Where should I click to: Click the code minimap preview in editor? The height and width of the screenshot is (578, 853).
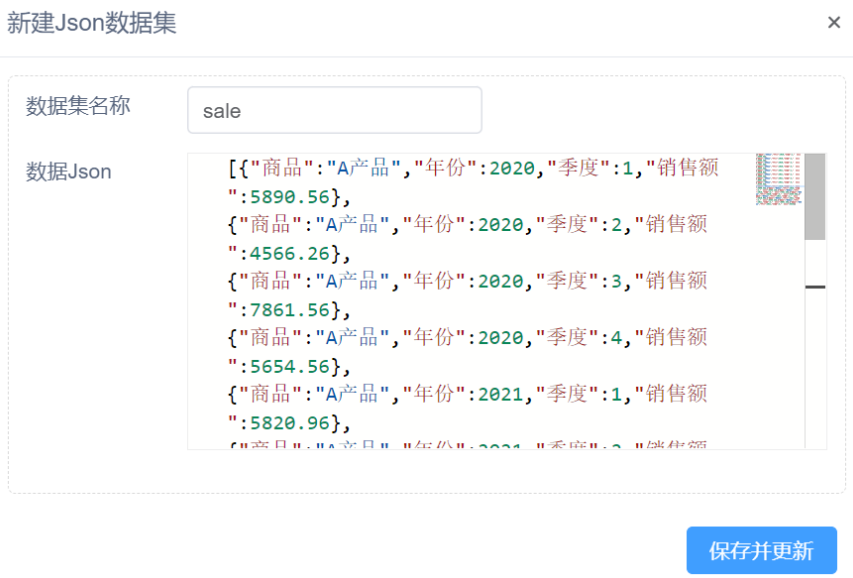[779, 179]
